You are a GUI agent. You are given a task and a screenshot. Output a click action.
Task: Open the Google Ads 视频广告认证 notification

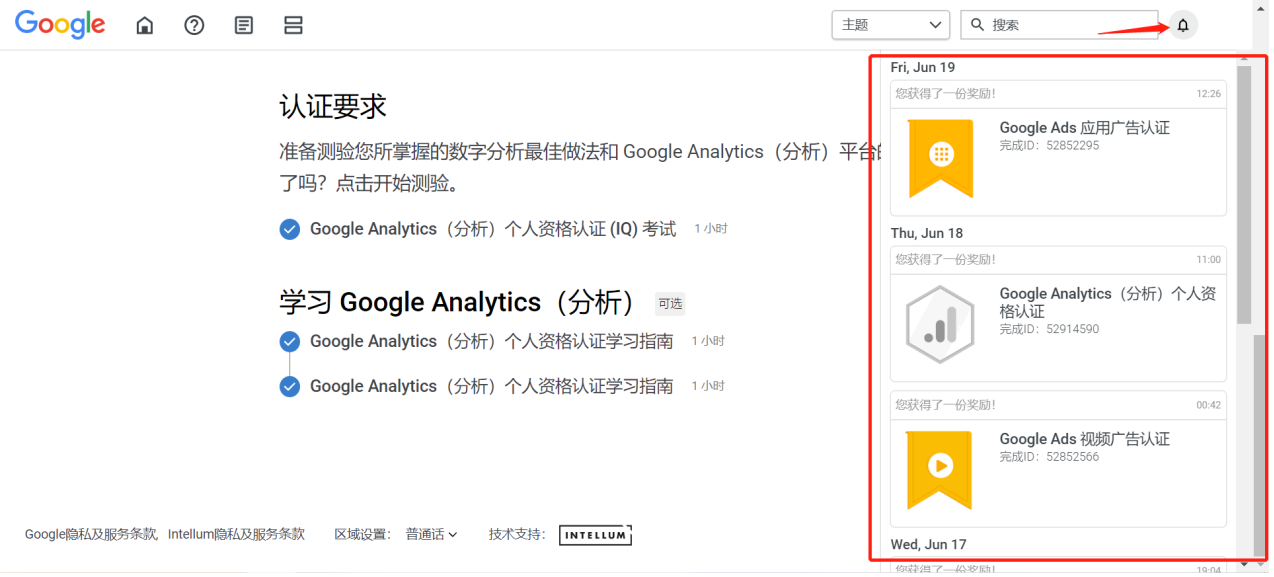(x=1058, y=459)
